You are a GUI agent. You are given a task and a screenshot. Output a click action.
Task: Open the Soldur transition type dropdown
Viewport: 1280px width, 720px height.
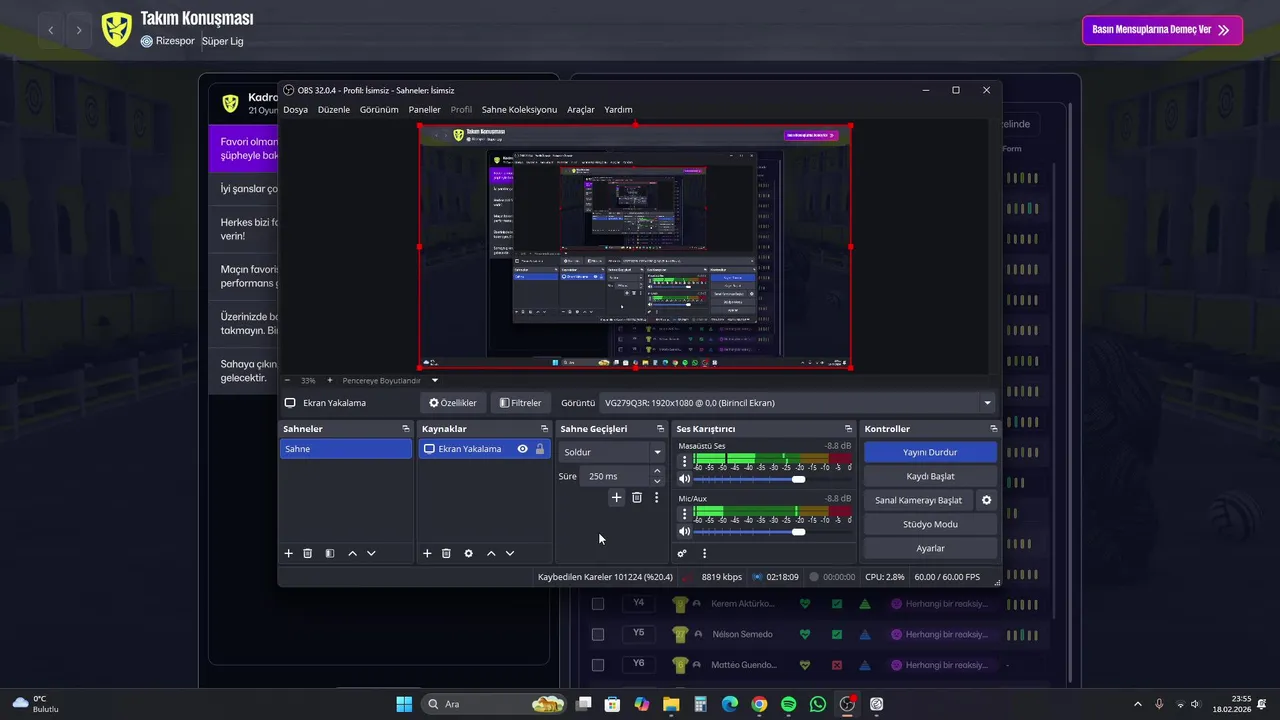611,452
